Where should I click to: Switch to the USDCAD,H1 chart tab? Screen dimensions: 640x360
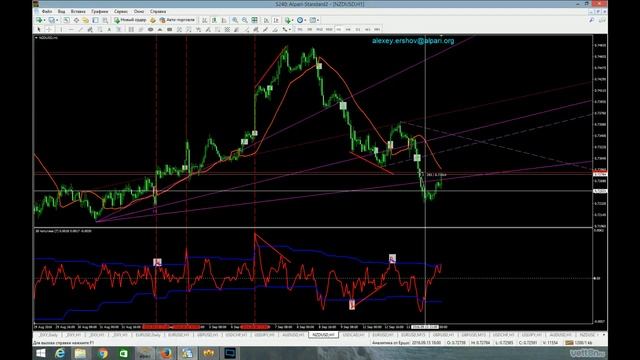tap(354, 335)
